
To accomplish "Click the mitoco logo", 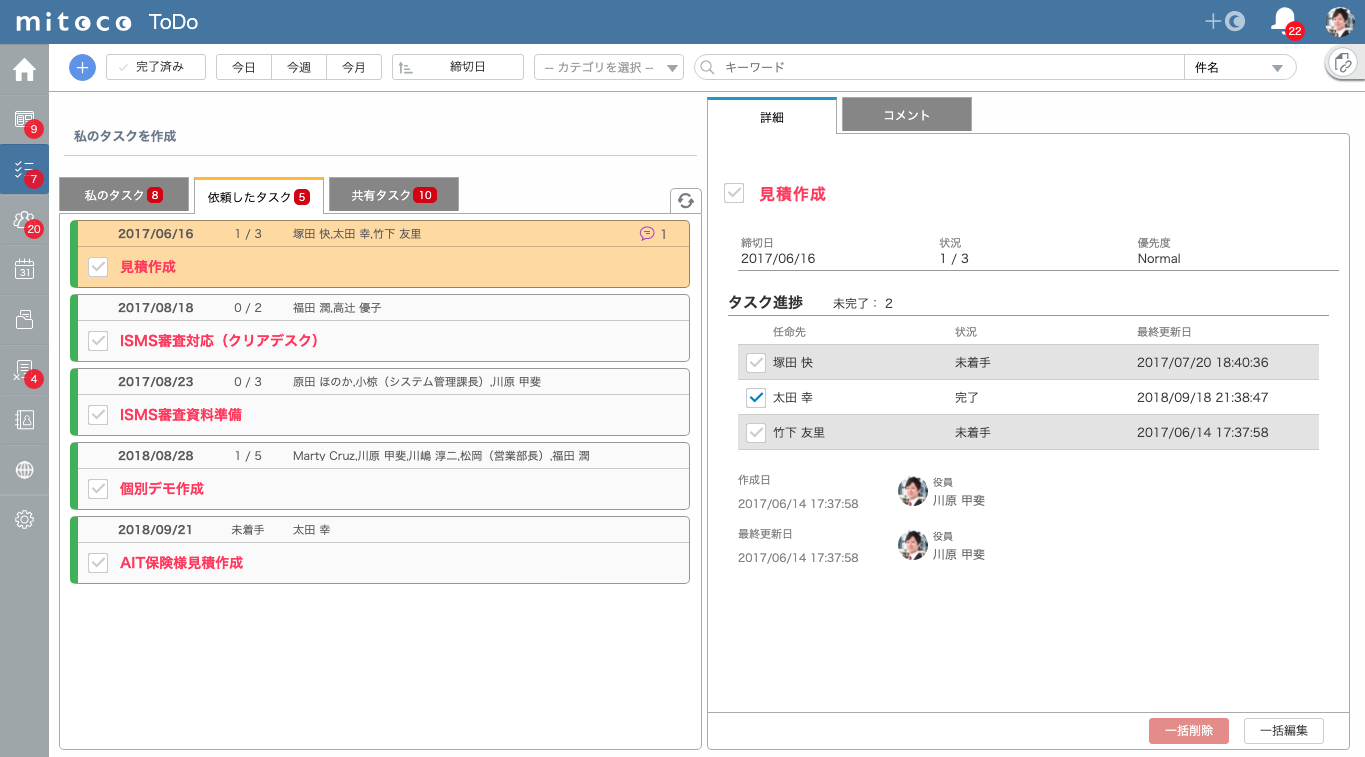I will [x=73, y=21].
